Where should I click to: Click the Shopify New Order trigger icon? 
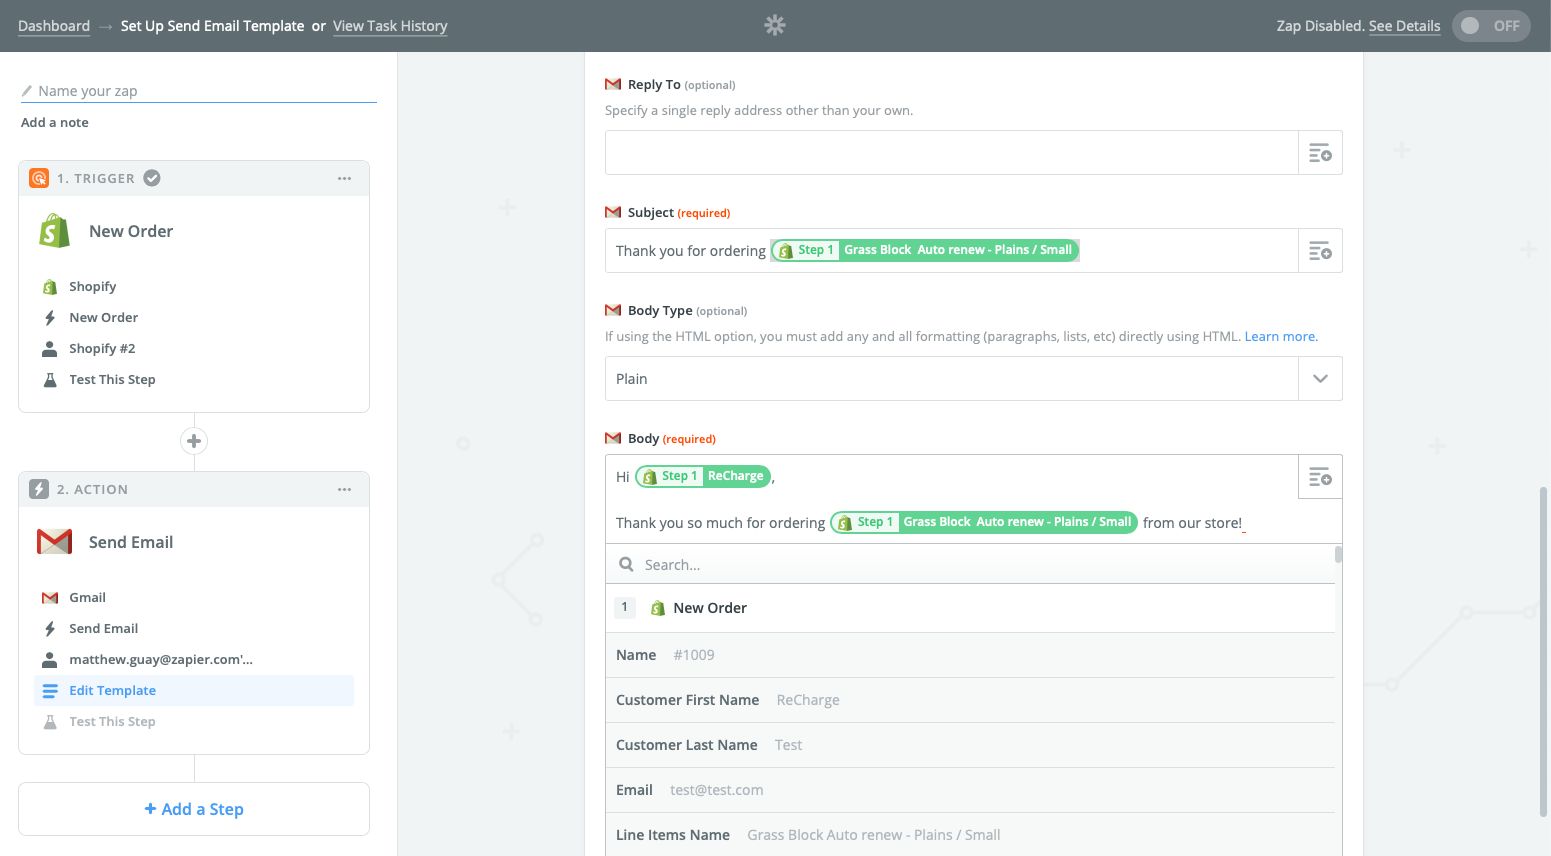(x=55, y=231)
